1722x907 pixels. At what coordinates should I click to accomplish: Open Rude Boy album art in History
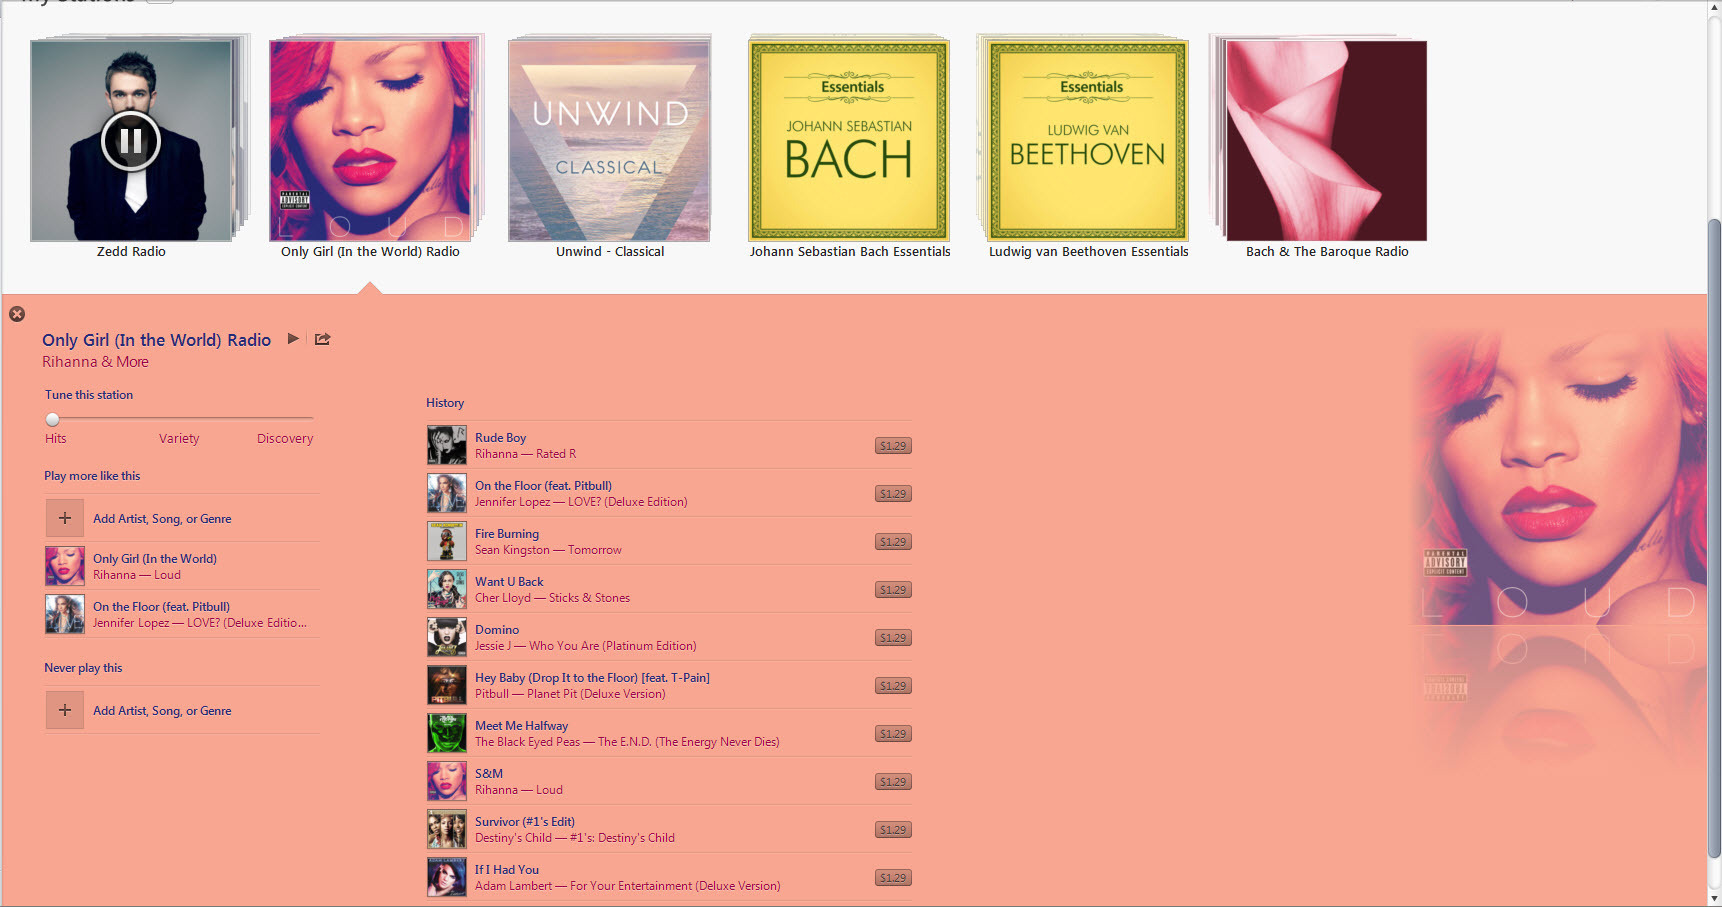pyautogui.click(x=447, y=445)
